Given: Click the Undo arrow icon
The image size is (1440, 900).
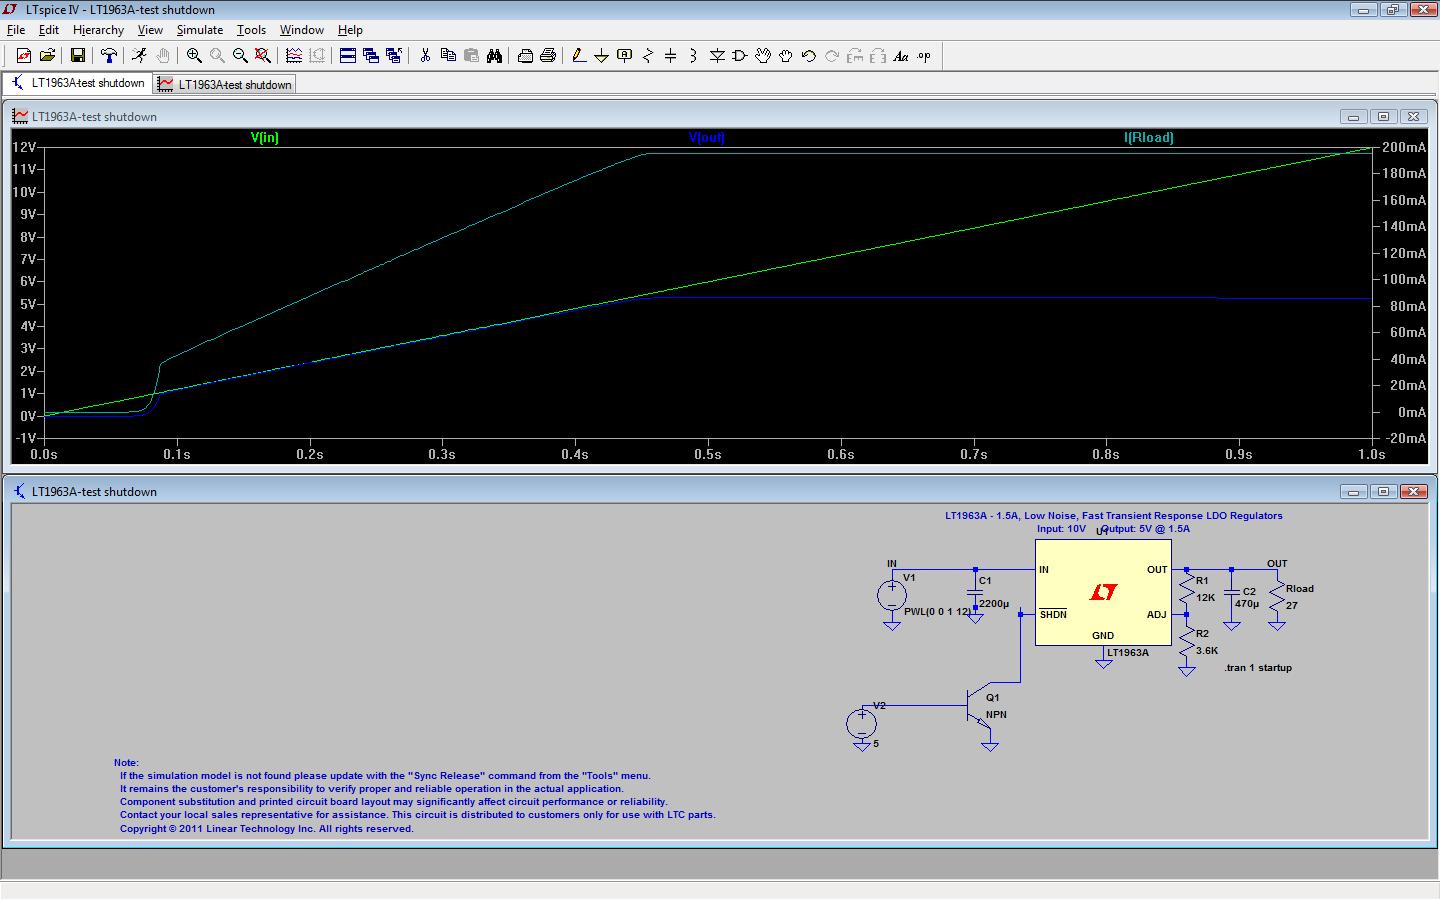Looking at the screenshot, I should tap(809, 56).
